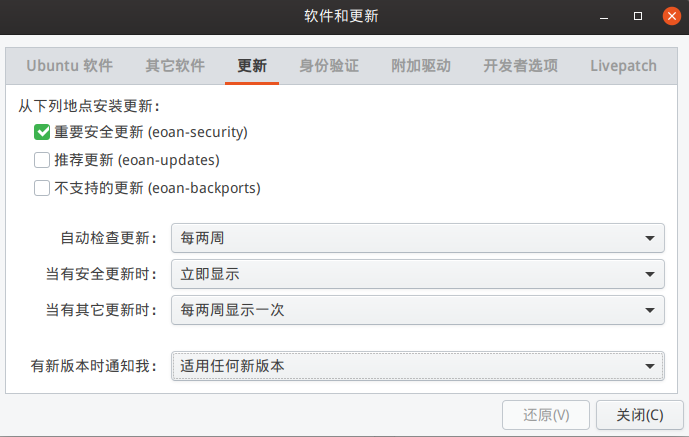Open the 自动检查更新 dropdown
Image resolution: width=689 pixels, height=437 pixels.
pos(417,238)
